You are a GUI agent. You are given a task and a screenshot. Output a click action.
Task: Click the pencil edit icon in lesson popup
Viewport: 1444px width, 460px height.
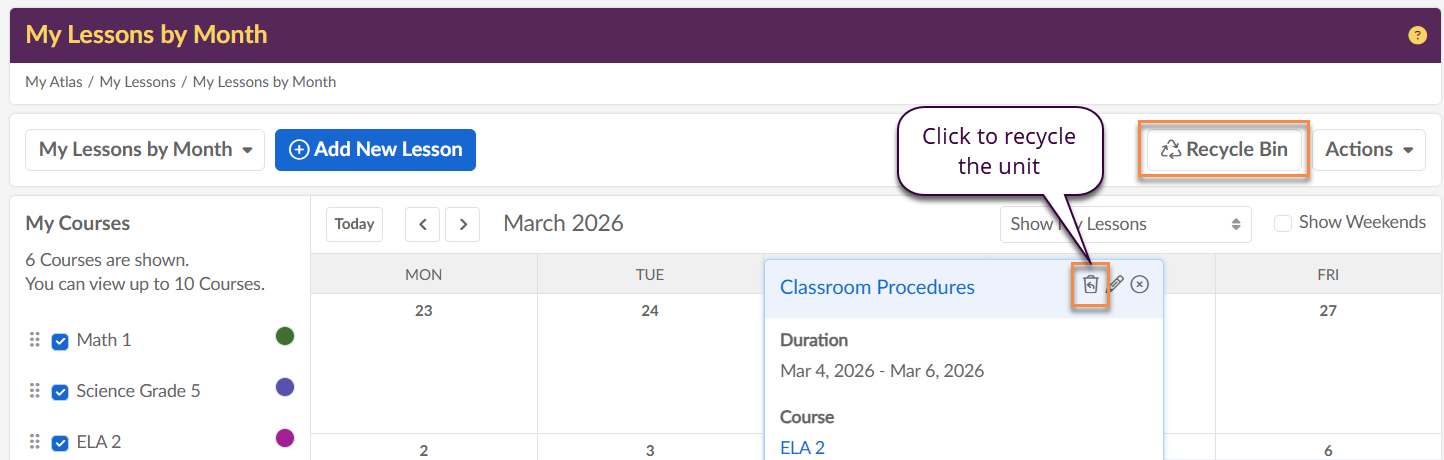[x=1116, y=285]
